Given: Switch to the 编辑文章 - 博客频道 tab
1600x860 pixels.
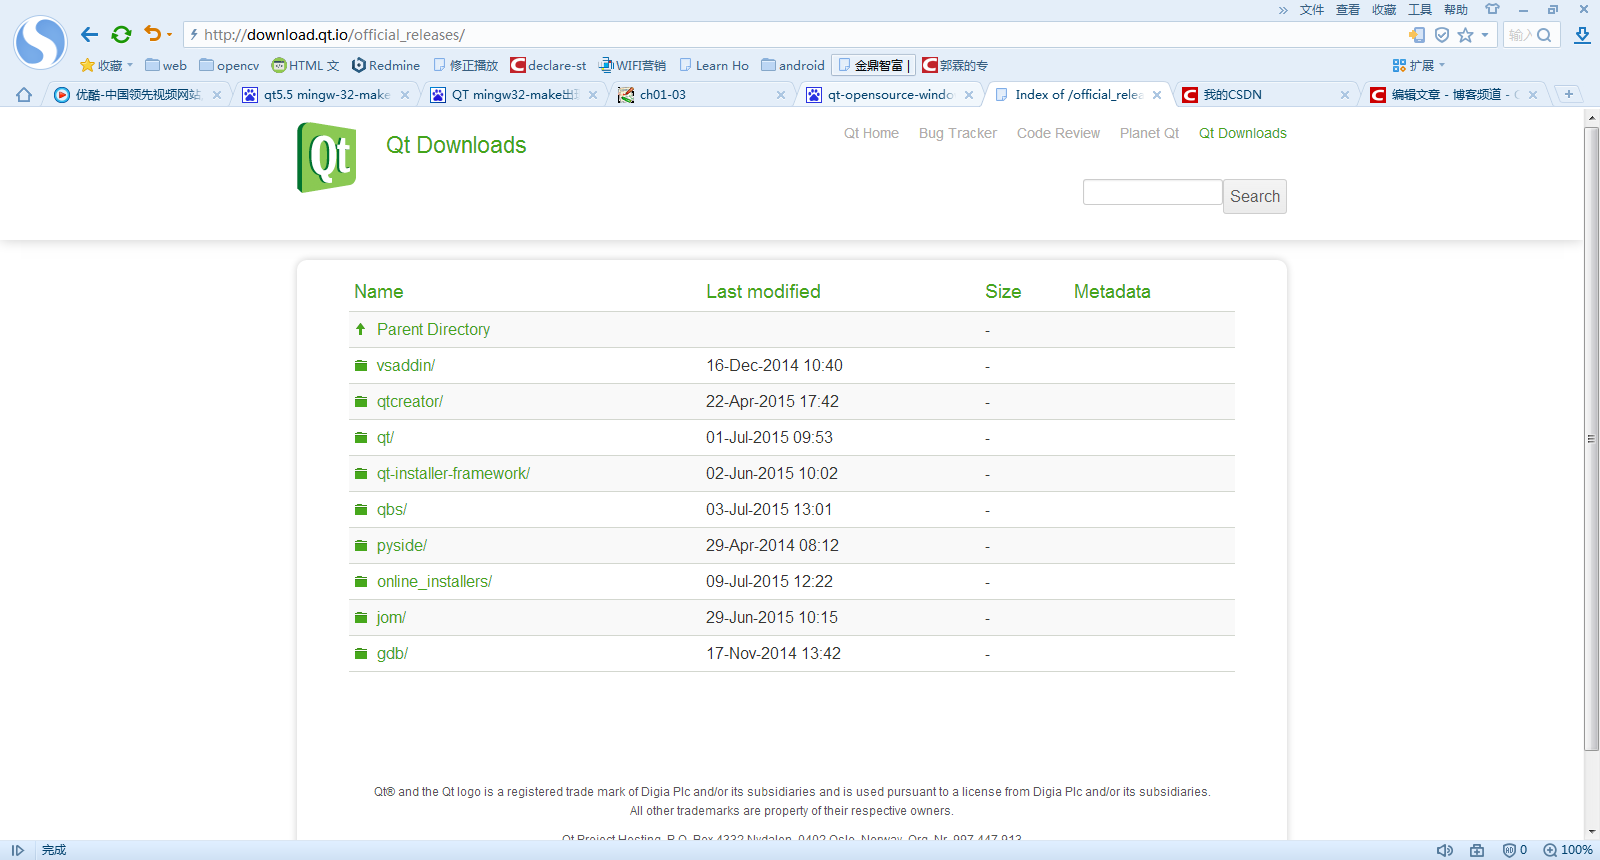Looking at the screenshot, I should tap(1455, 95).
